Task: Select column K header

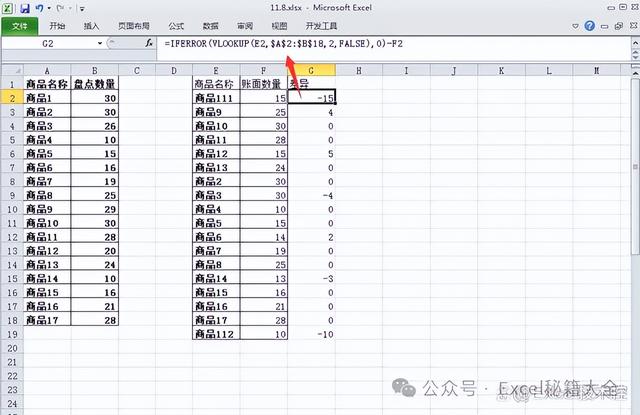Action: [501, 71]
